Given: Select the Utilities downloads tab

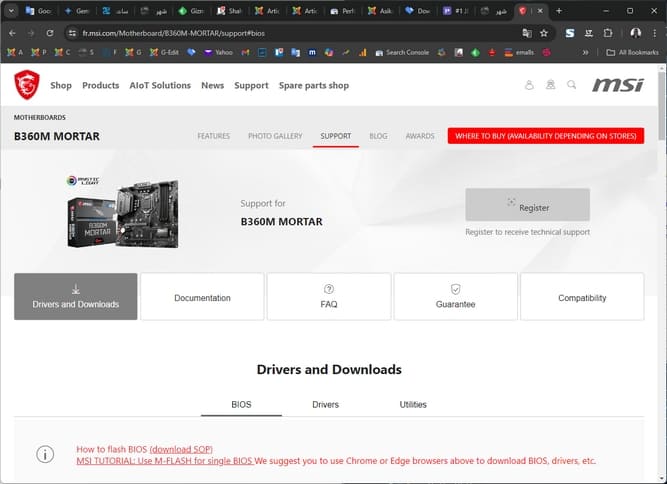Looking at the screenshot, I should tap(413, 404).
